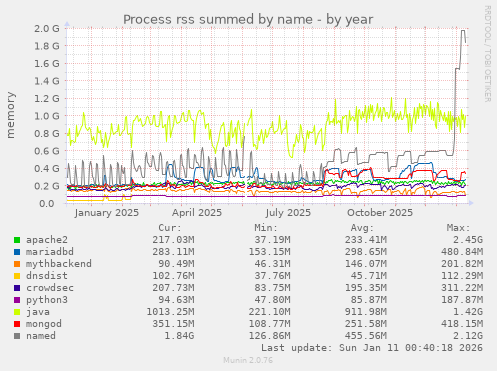497x371 pixels.
Task: Click the 'memory' vertical axis title
Action: [10, 115]
